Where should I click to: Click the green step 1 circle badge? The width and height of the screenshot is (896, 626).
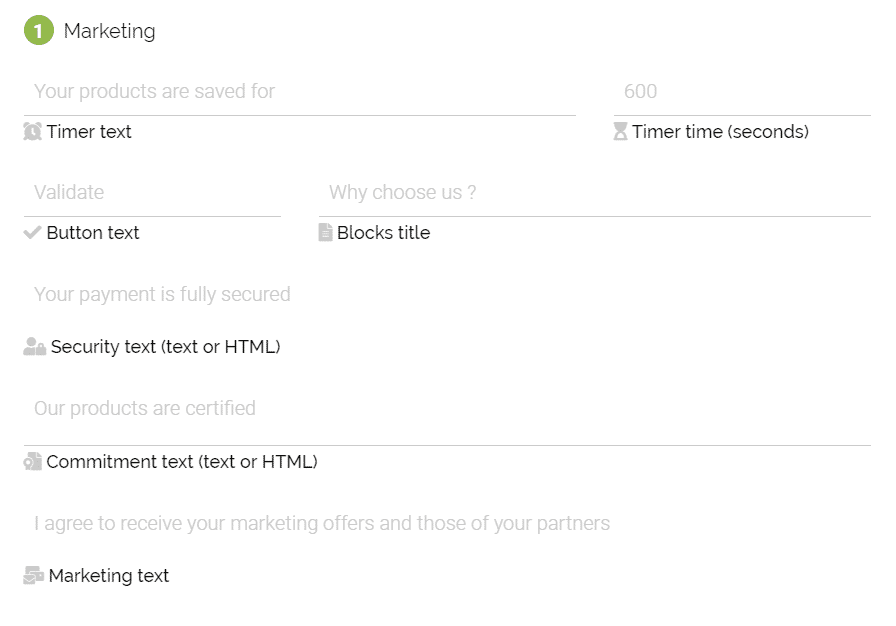click(x=39, y=30)
